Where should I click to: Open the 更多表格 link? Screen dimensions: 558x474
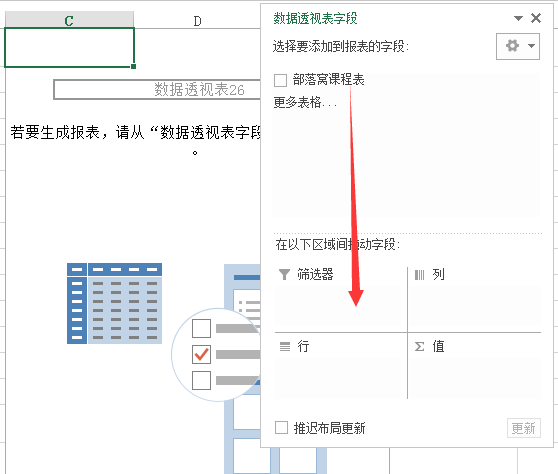pyautogui.click(x=305, y=102)
